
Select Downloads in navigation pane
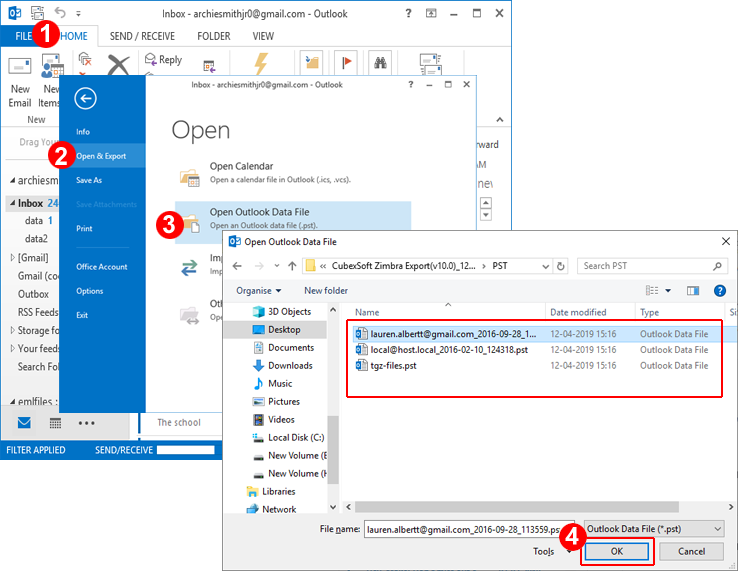282,366
